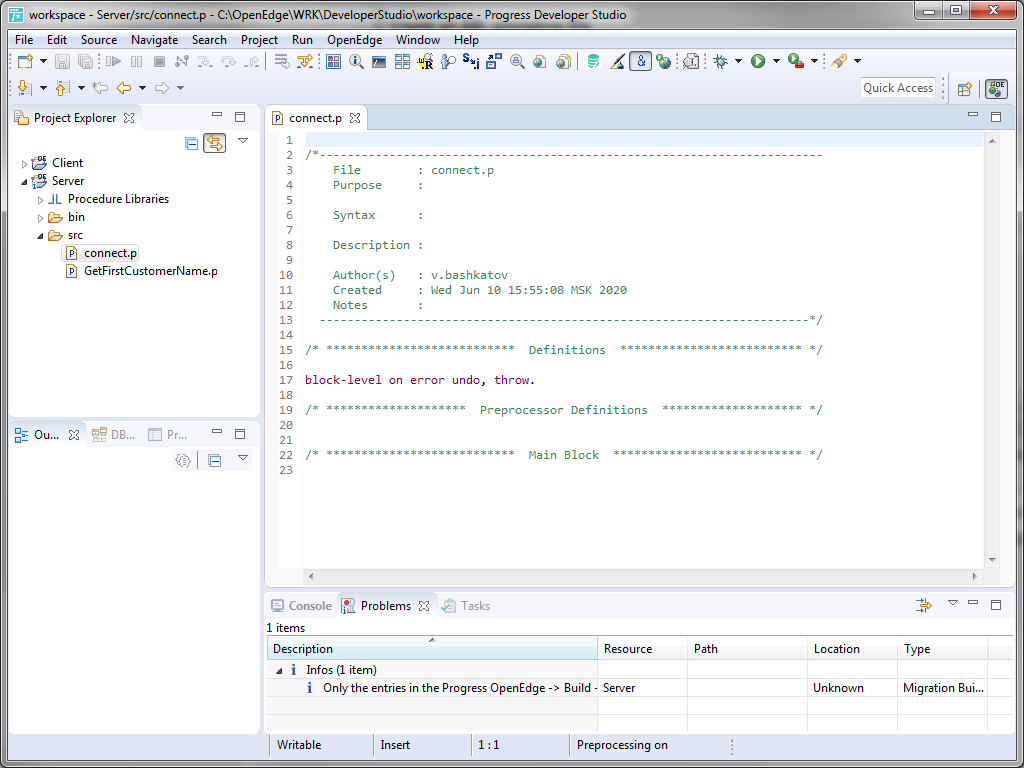Click the grayed Save All icon

[85, 61]
